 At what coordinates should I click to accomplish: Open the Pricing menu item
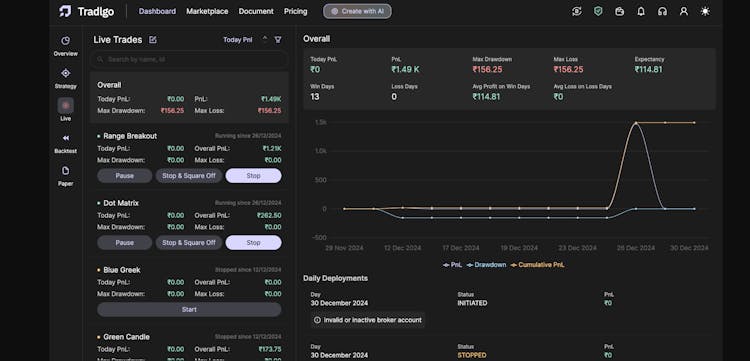click(296, 11)
